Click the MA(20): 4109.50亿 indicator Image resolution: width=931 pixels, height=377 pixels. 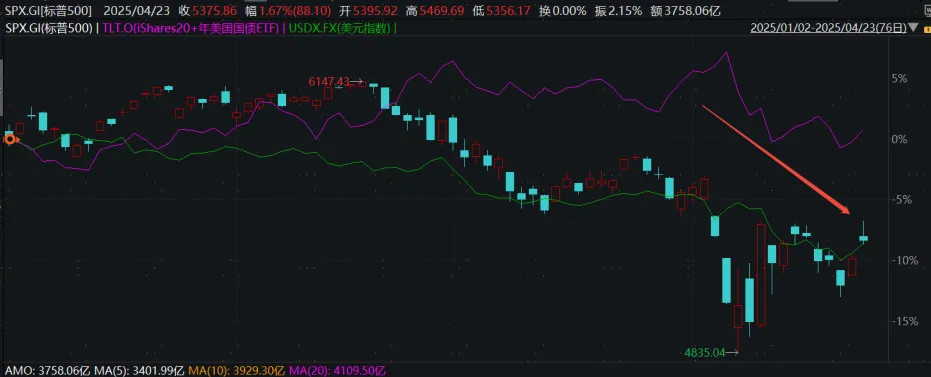tap(338, 371)
